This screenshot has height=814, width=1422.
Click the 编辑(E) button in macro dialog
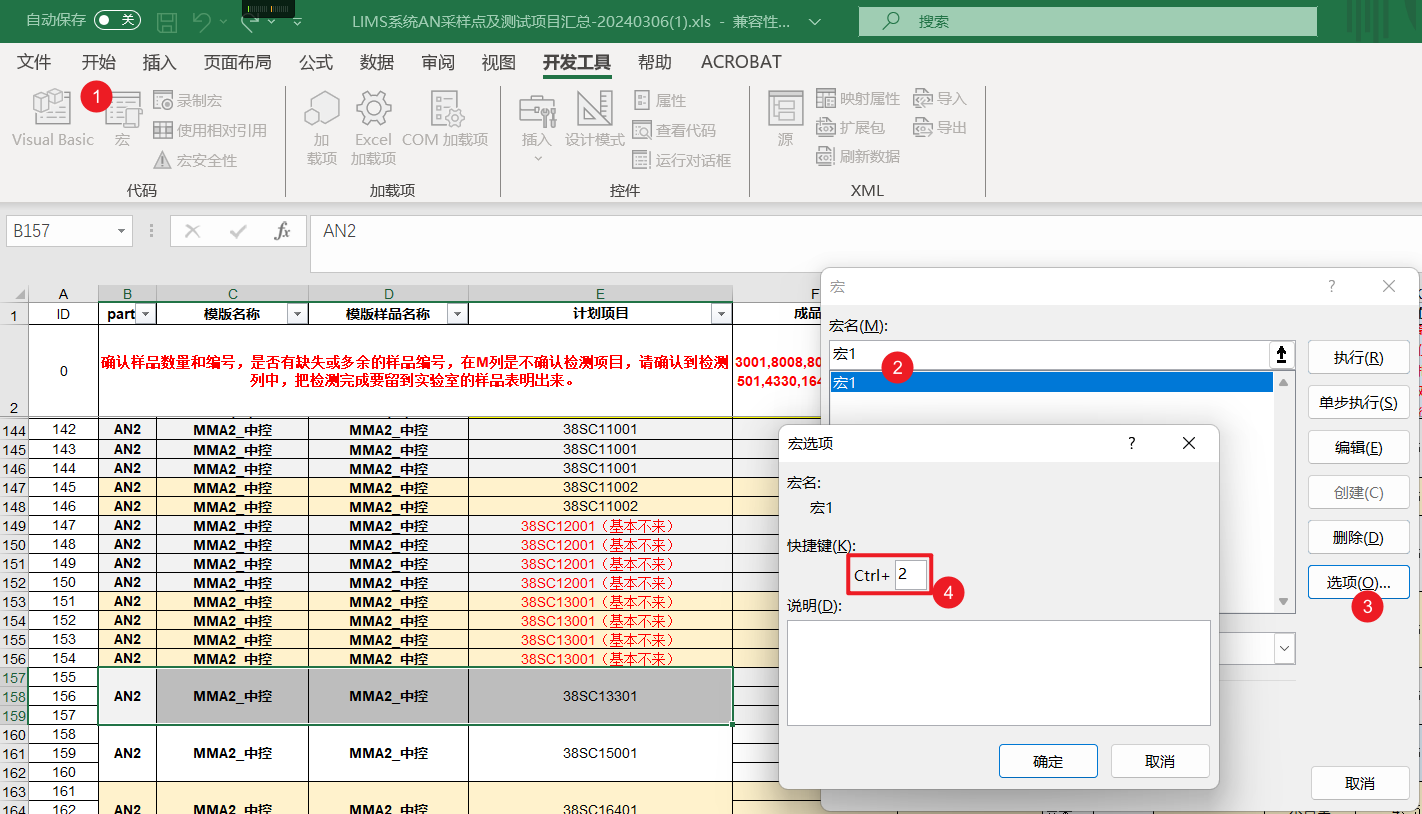pos(1358,447)
